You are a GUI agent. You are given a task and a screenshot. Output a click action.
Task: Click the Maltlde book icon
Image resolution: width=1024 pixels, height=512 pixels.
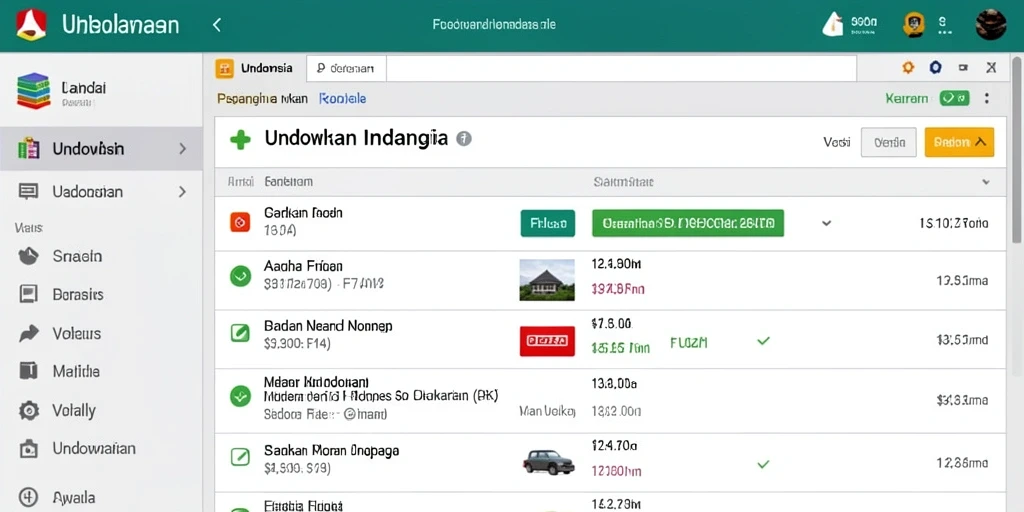click(x=28, y=371)
